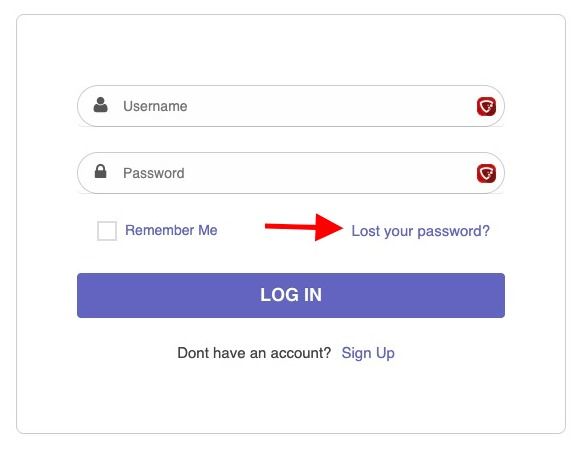The height and width of the screenshot is (456, 581).
Task: Click the "Dont have an account?" text
Action: pyautogui.click(x=254, y=353)
